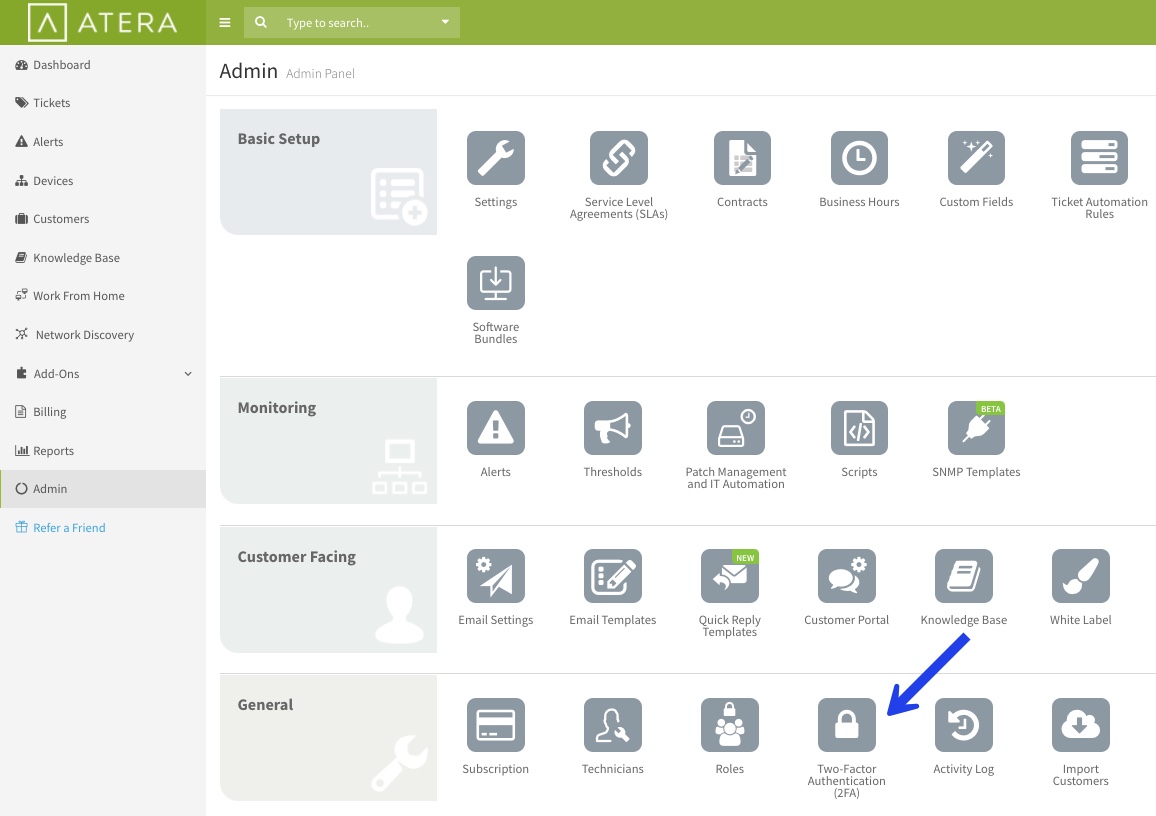
Task: Open Tickets in the sidebar
Action: [x=102, y=103]
